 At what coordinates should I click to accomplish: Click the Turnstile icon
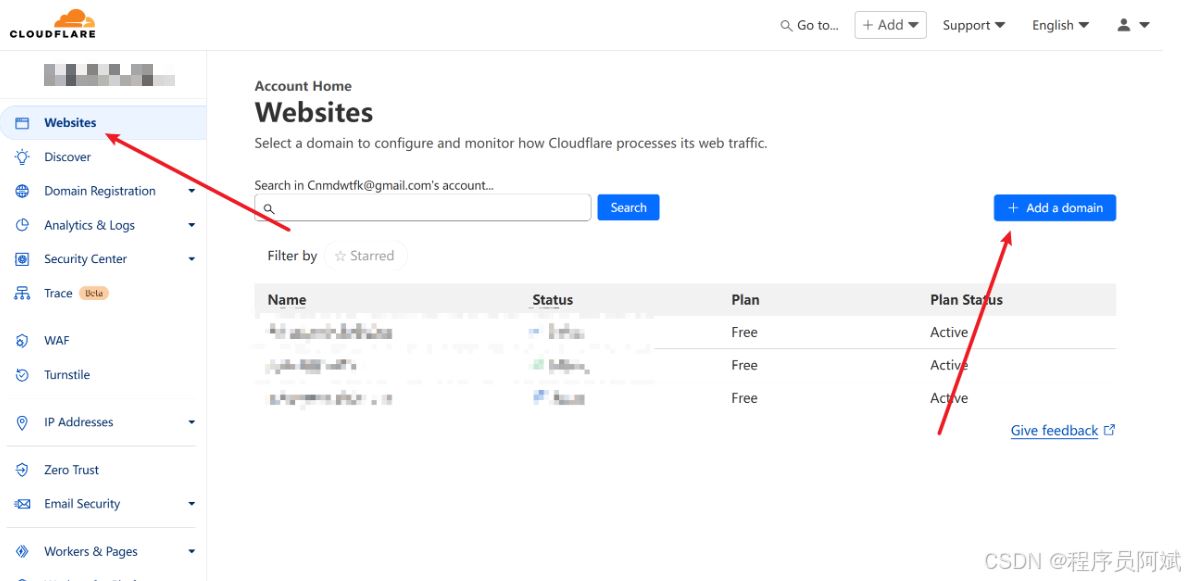tap(22, 375)
